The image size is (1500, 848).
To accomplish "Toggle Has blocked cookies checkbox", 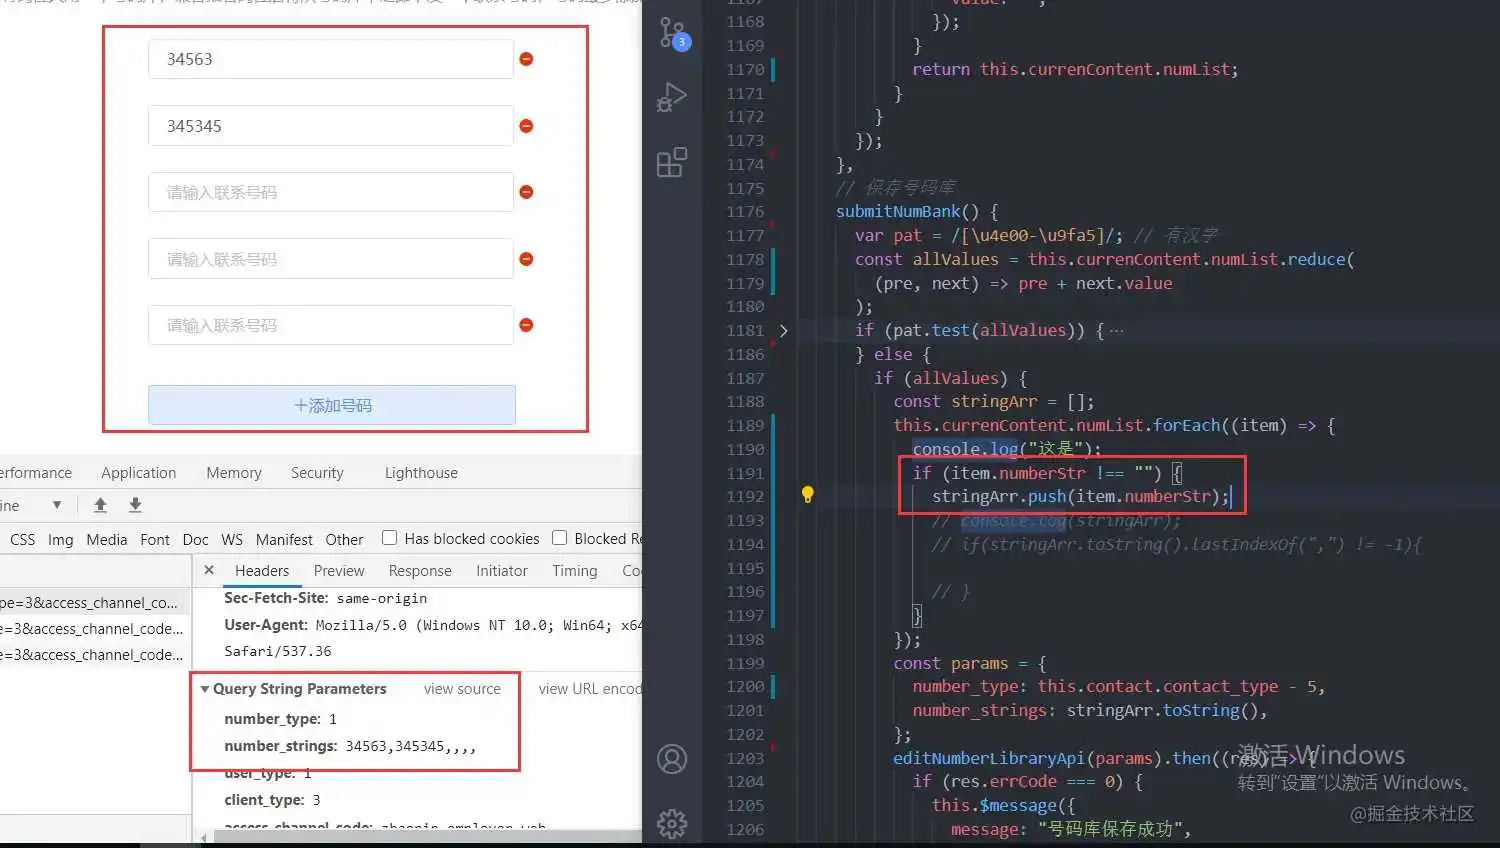I will point(389,538).
